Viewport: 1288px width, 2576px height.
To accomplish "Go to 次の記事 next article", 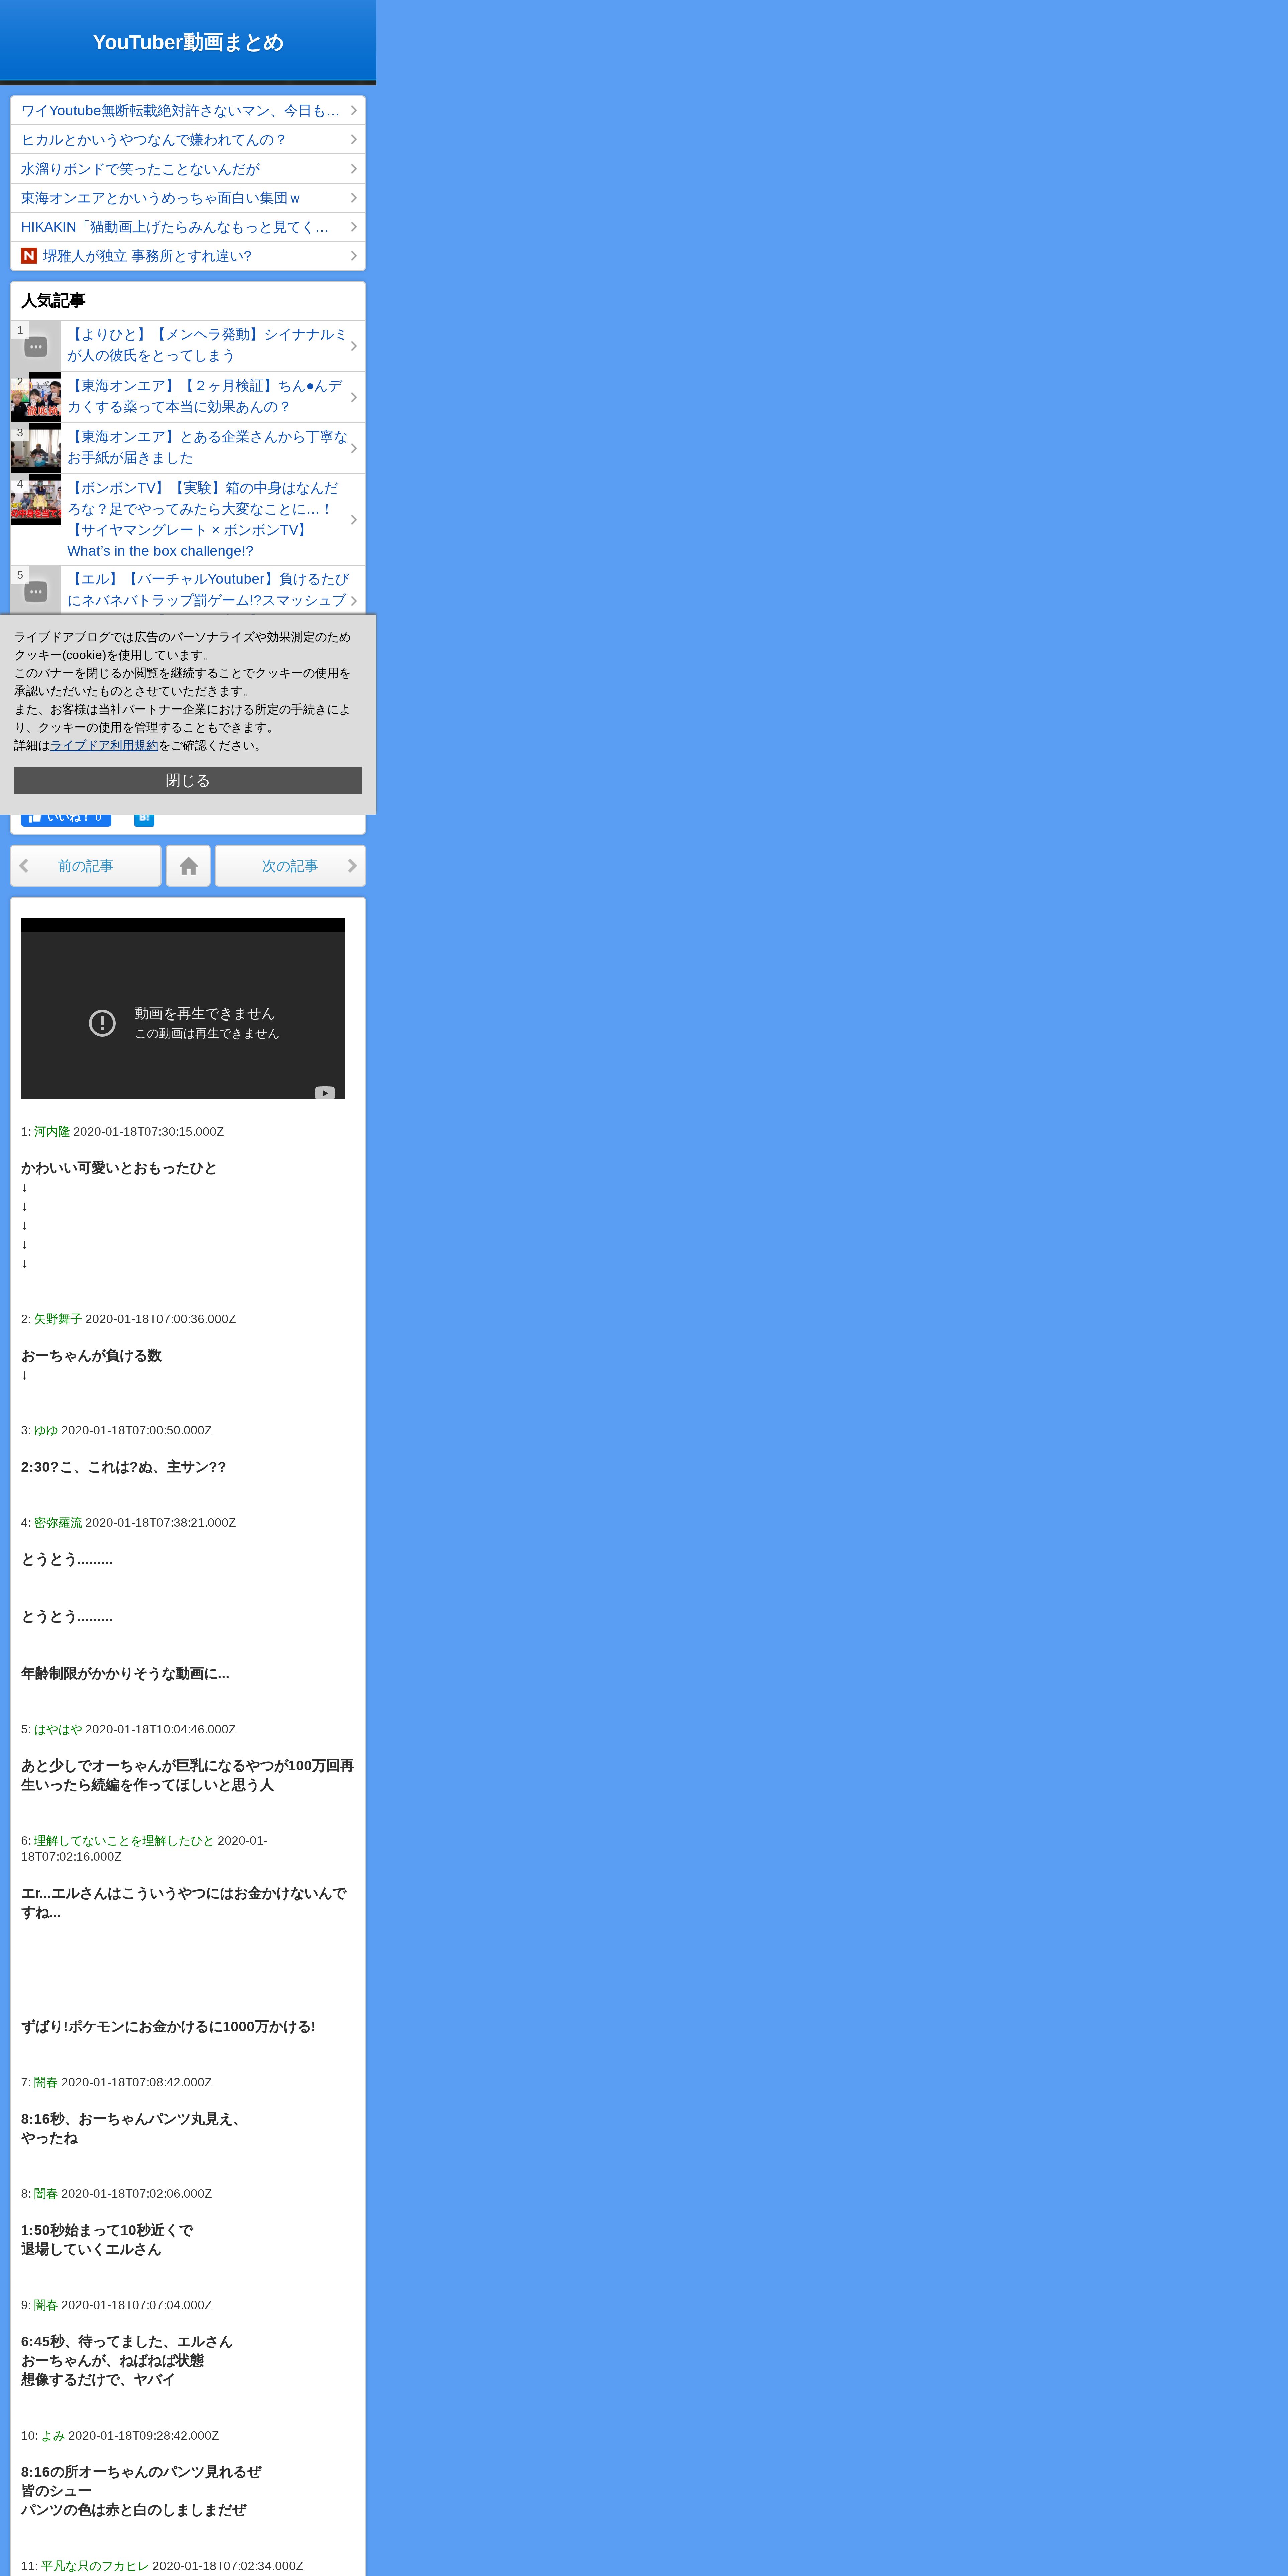I will pos(290,866).
